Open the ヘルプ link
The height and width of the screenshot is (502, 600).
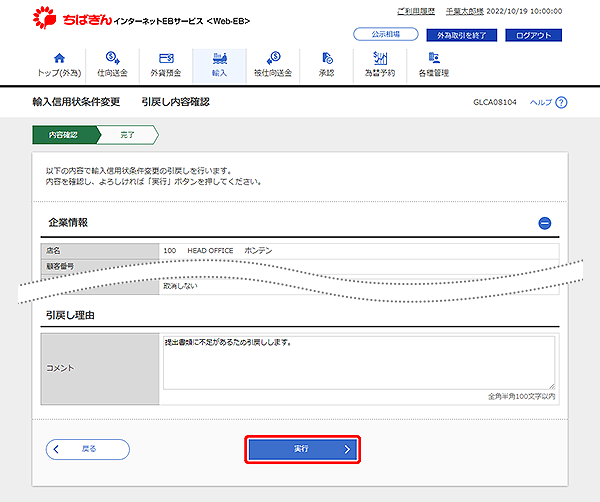coord(541,103)
